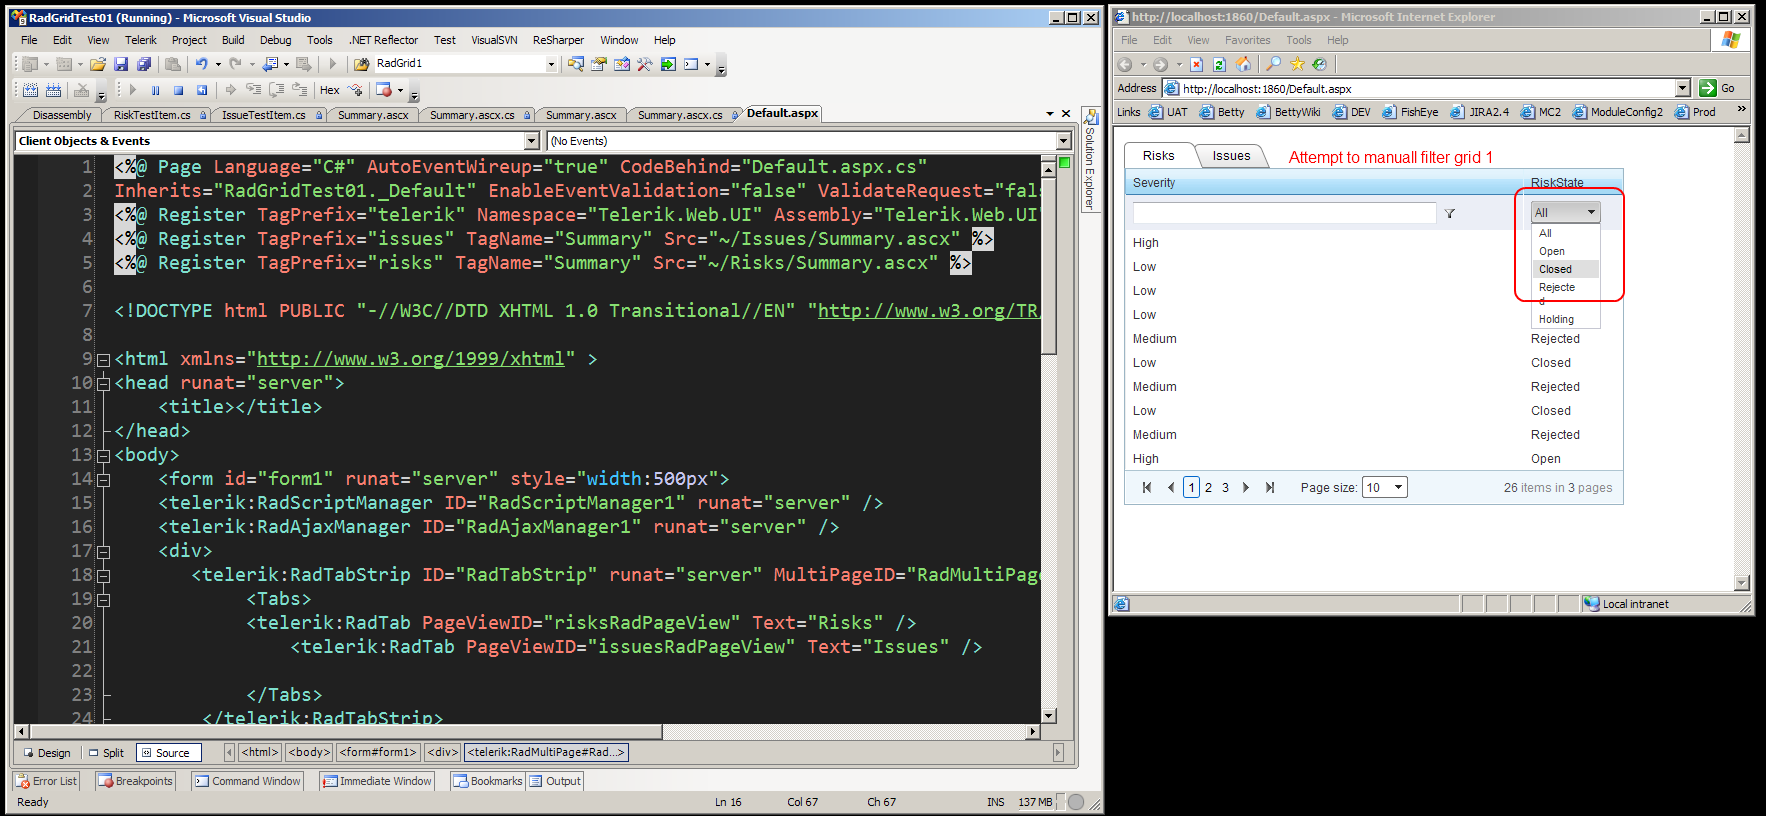1766x816 pixels.
Task: Open the Solution Explorer side tab
Action: [1090, 160]
